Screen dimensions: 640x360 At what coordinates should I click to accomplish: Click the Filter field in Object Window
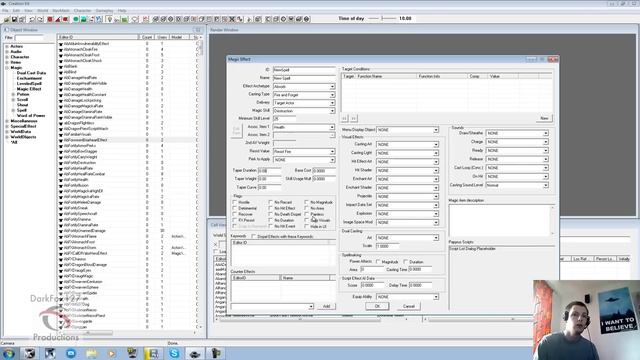pyautogui.click(x=29, y=38)
